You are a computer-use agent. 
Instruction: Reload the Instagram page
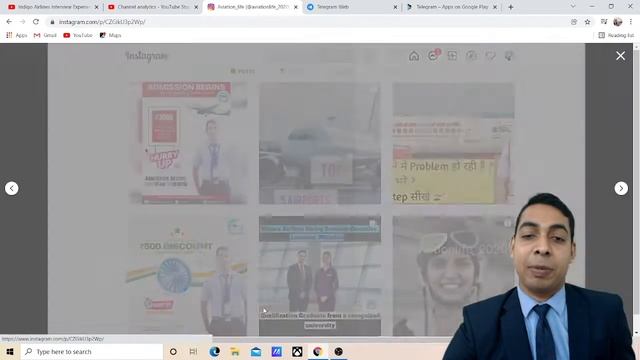(36, 22)
